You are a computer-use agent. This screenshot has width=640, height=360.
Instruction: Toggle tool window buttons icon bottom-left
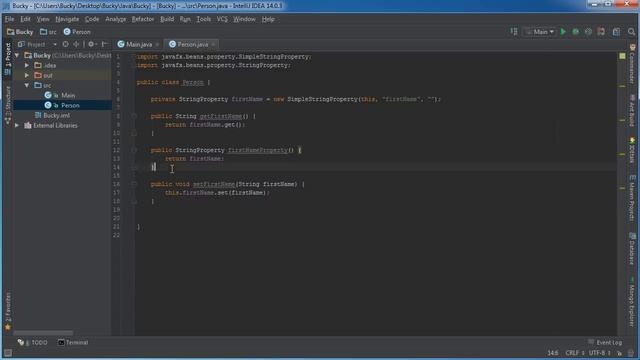(7, 353)
